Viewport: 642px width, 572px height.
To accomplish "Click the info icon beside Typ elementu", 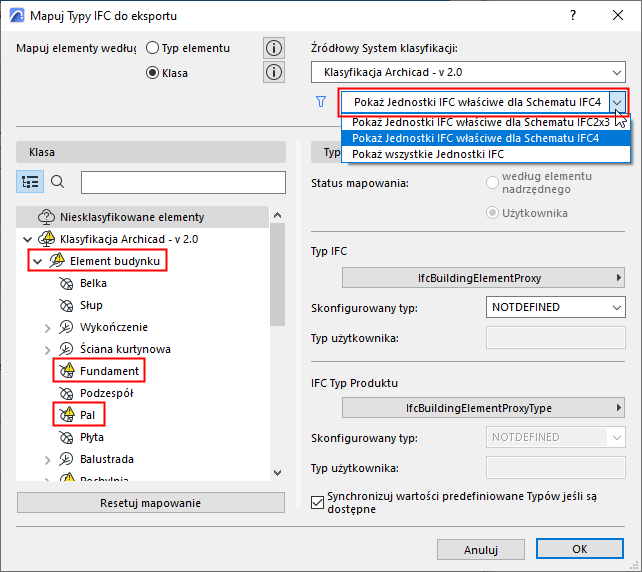I will [x=274, y=48].
